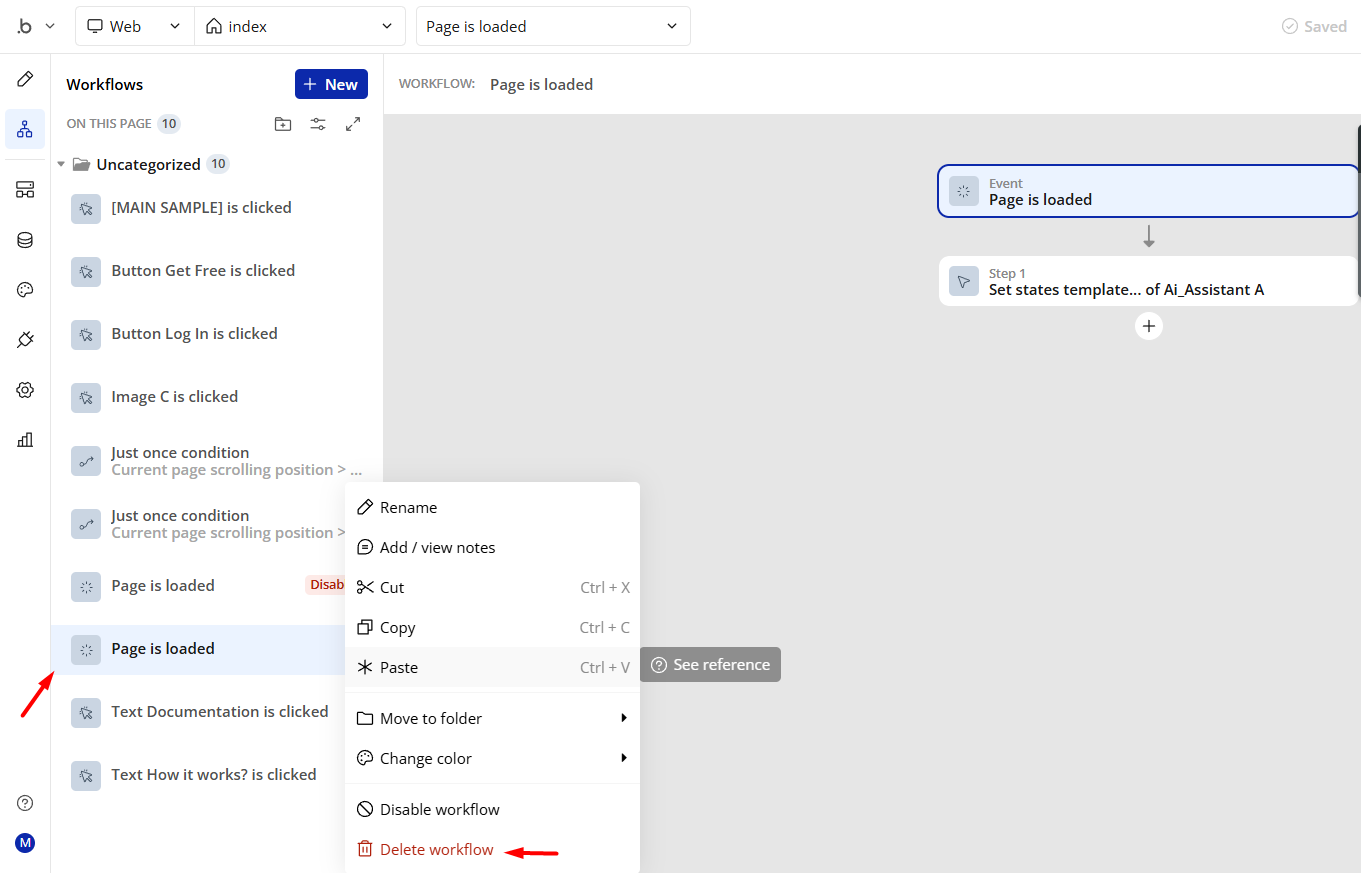Click Rename in the context menu
Image resolution: width=1361 pixels, height=873 pixels.
tap(408, 507)
